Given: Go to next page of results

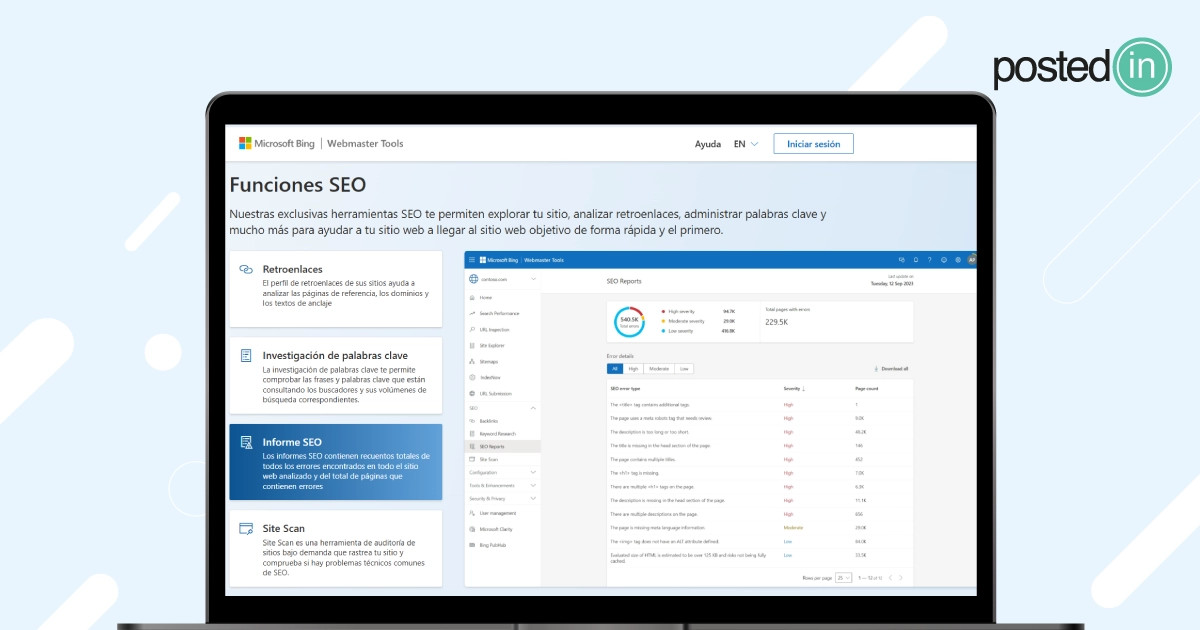Looking at the screenshot, I should [901, 578].
